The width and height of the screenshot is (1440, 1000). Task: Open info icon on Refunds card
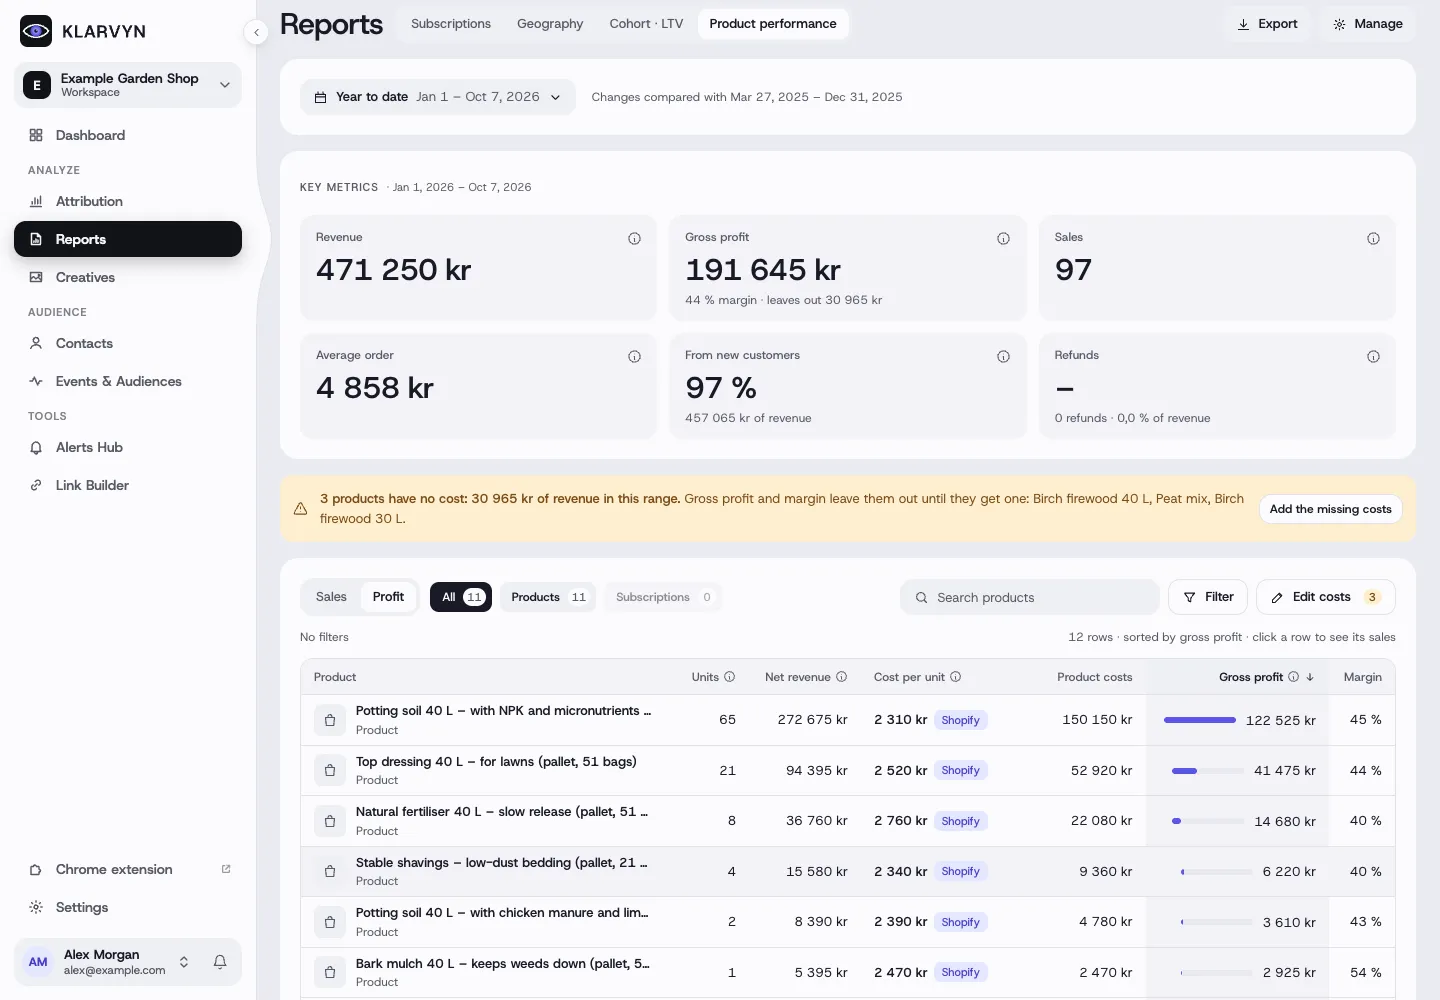tap(1373, 356)
